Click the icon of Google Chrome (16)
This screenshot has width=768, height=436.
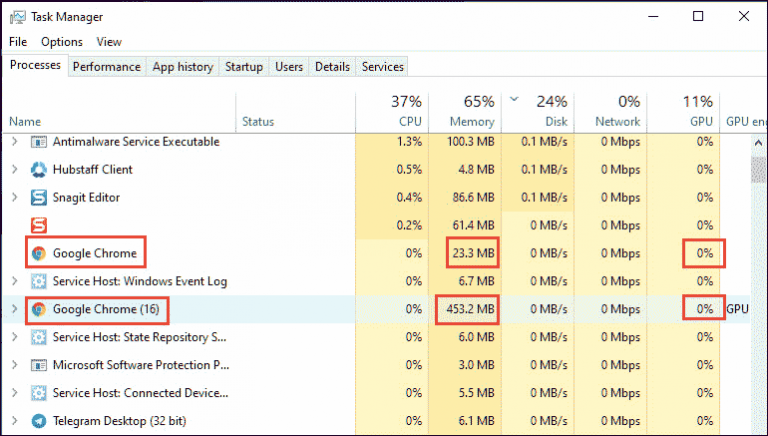39,309
